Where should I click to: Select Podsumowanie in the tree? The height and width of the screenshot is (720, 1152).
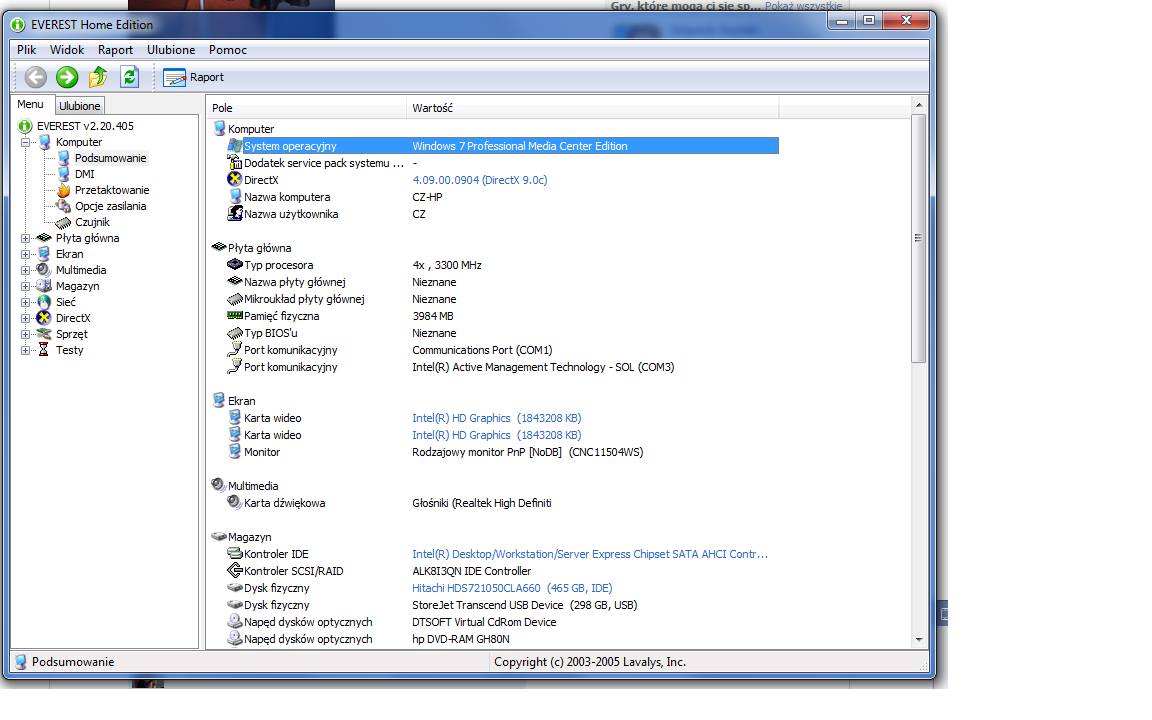pos(110,158)
